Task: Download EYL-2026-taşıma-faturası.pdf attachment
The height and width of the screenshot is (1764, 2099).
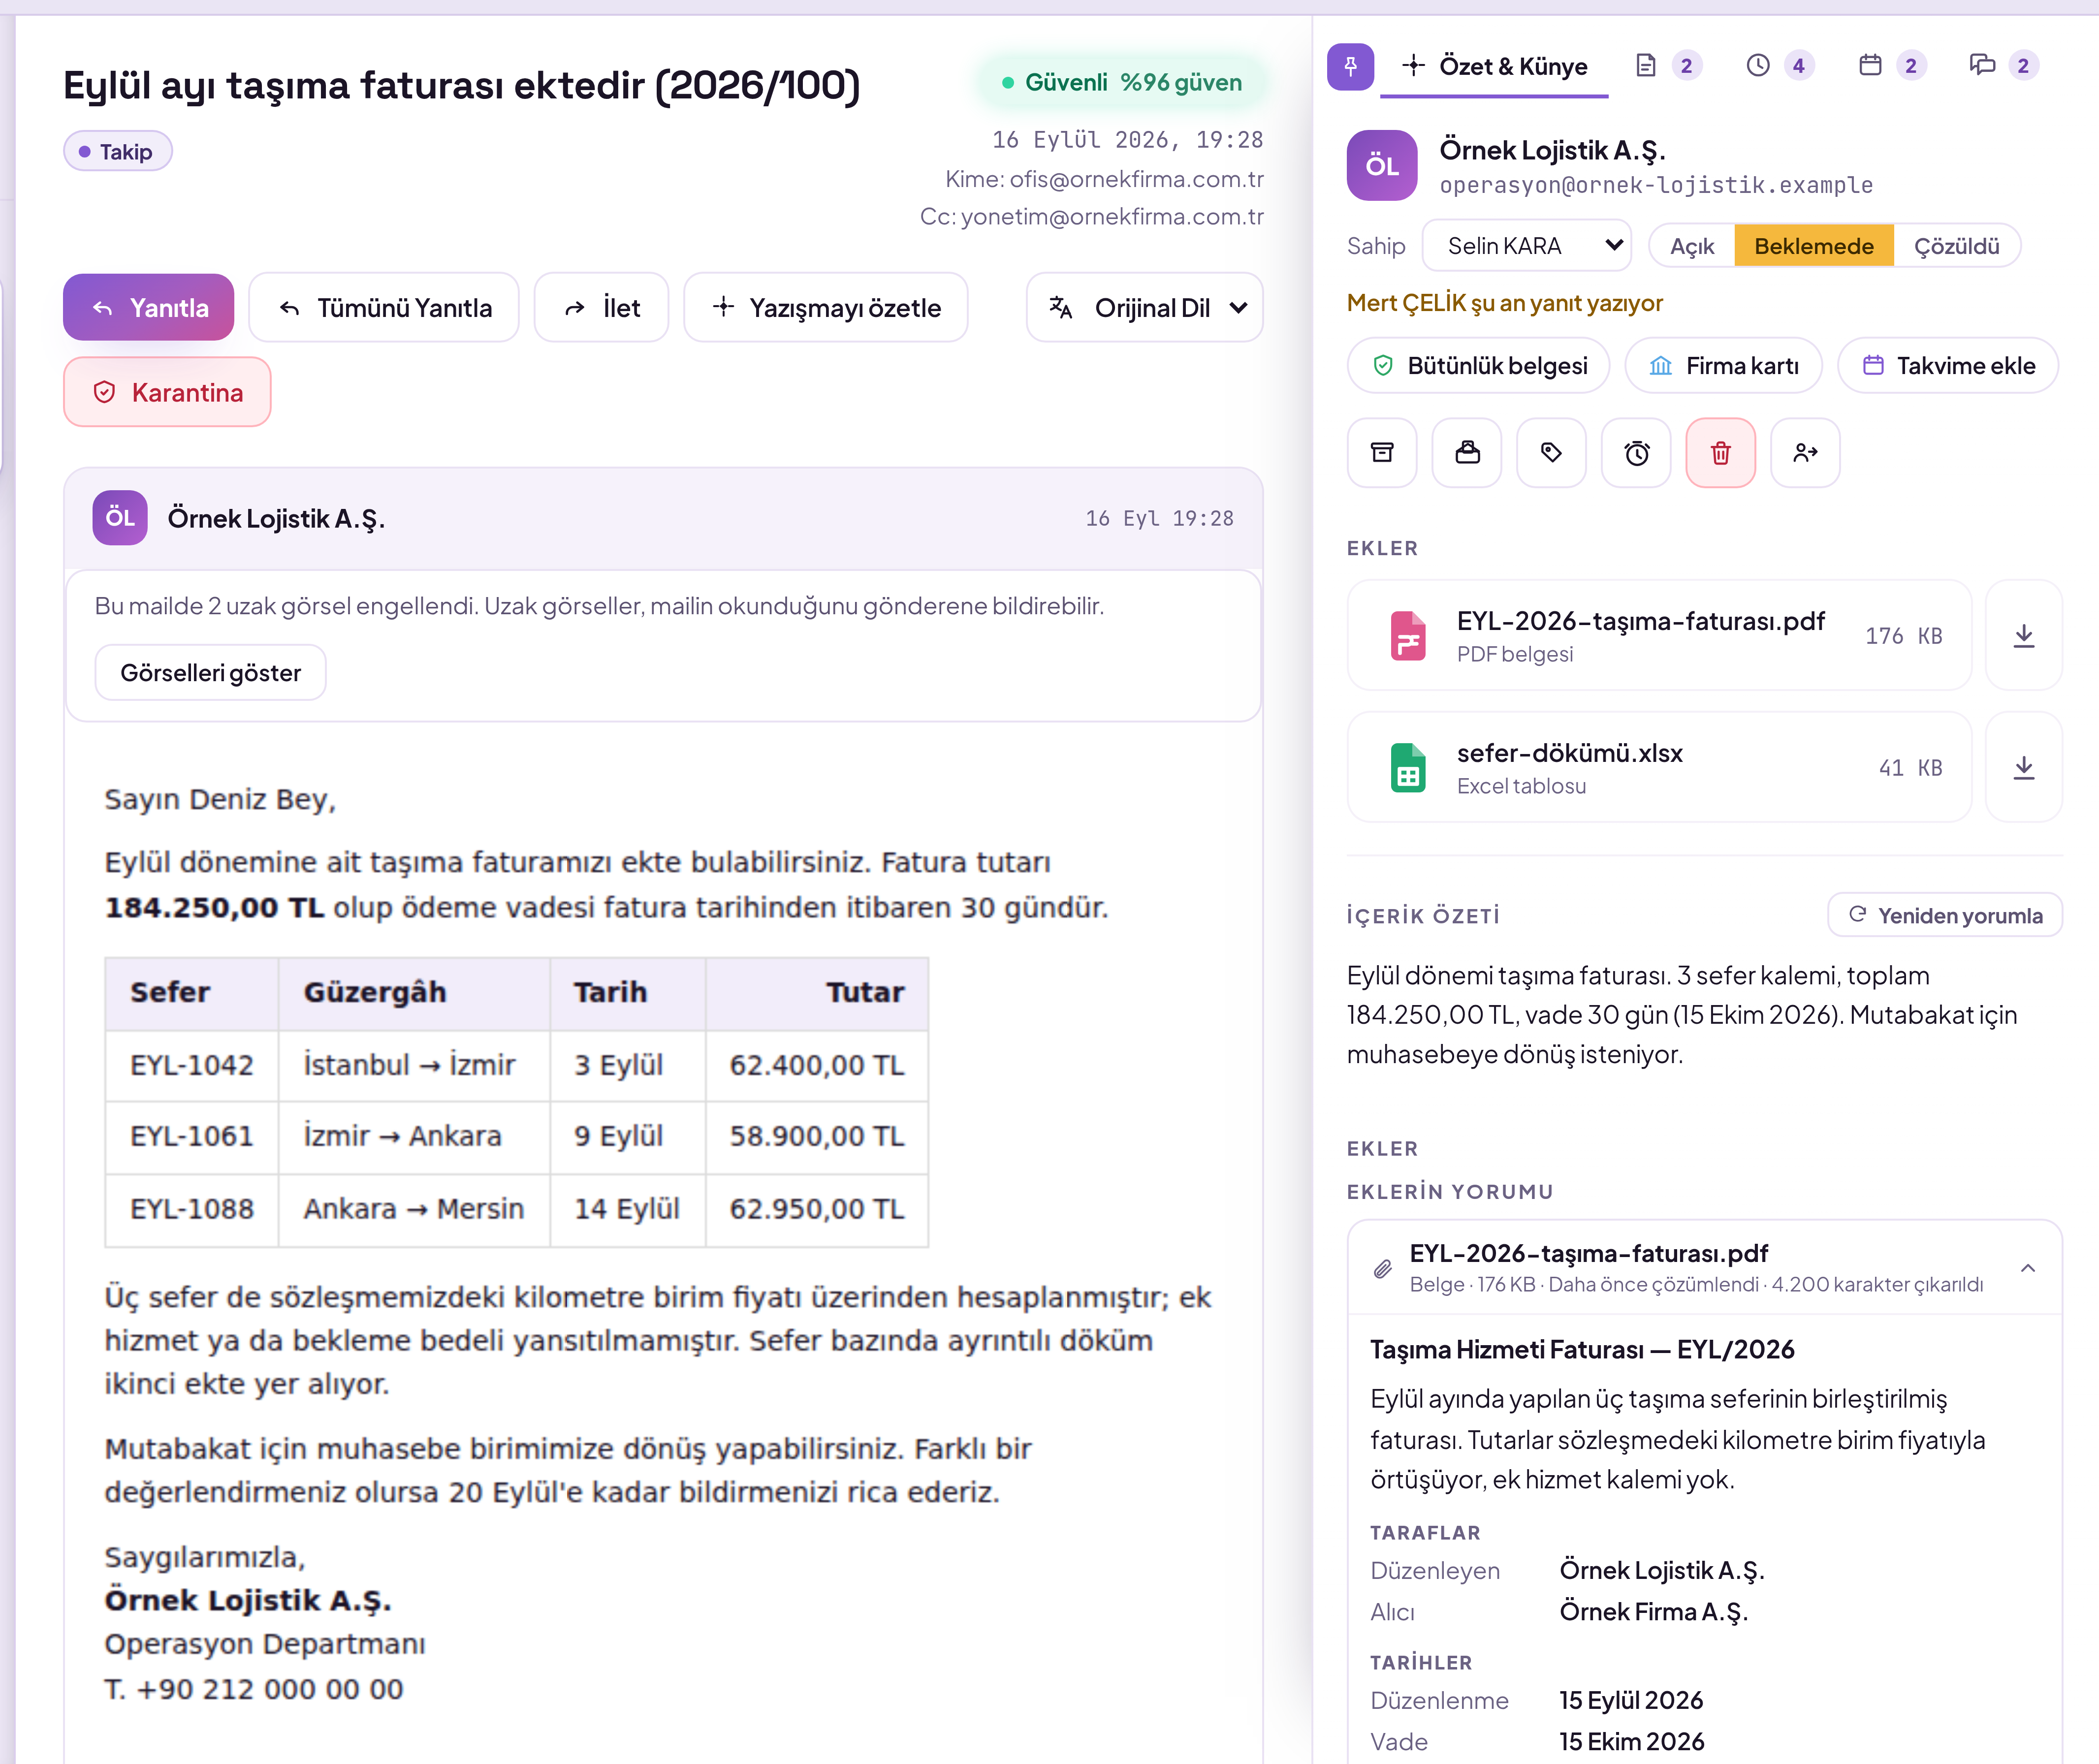Action: pos(2023,635)
